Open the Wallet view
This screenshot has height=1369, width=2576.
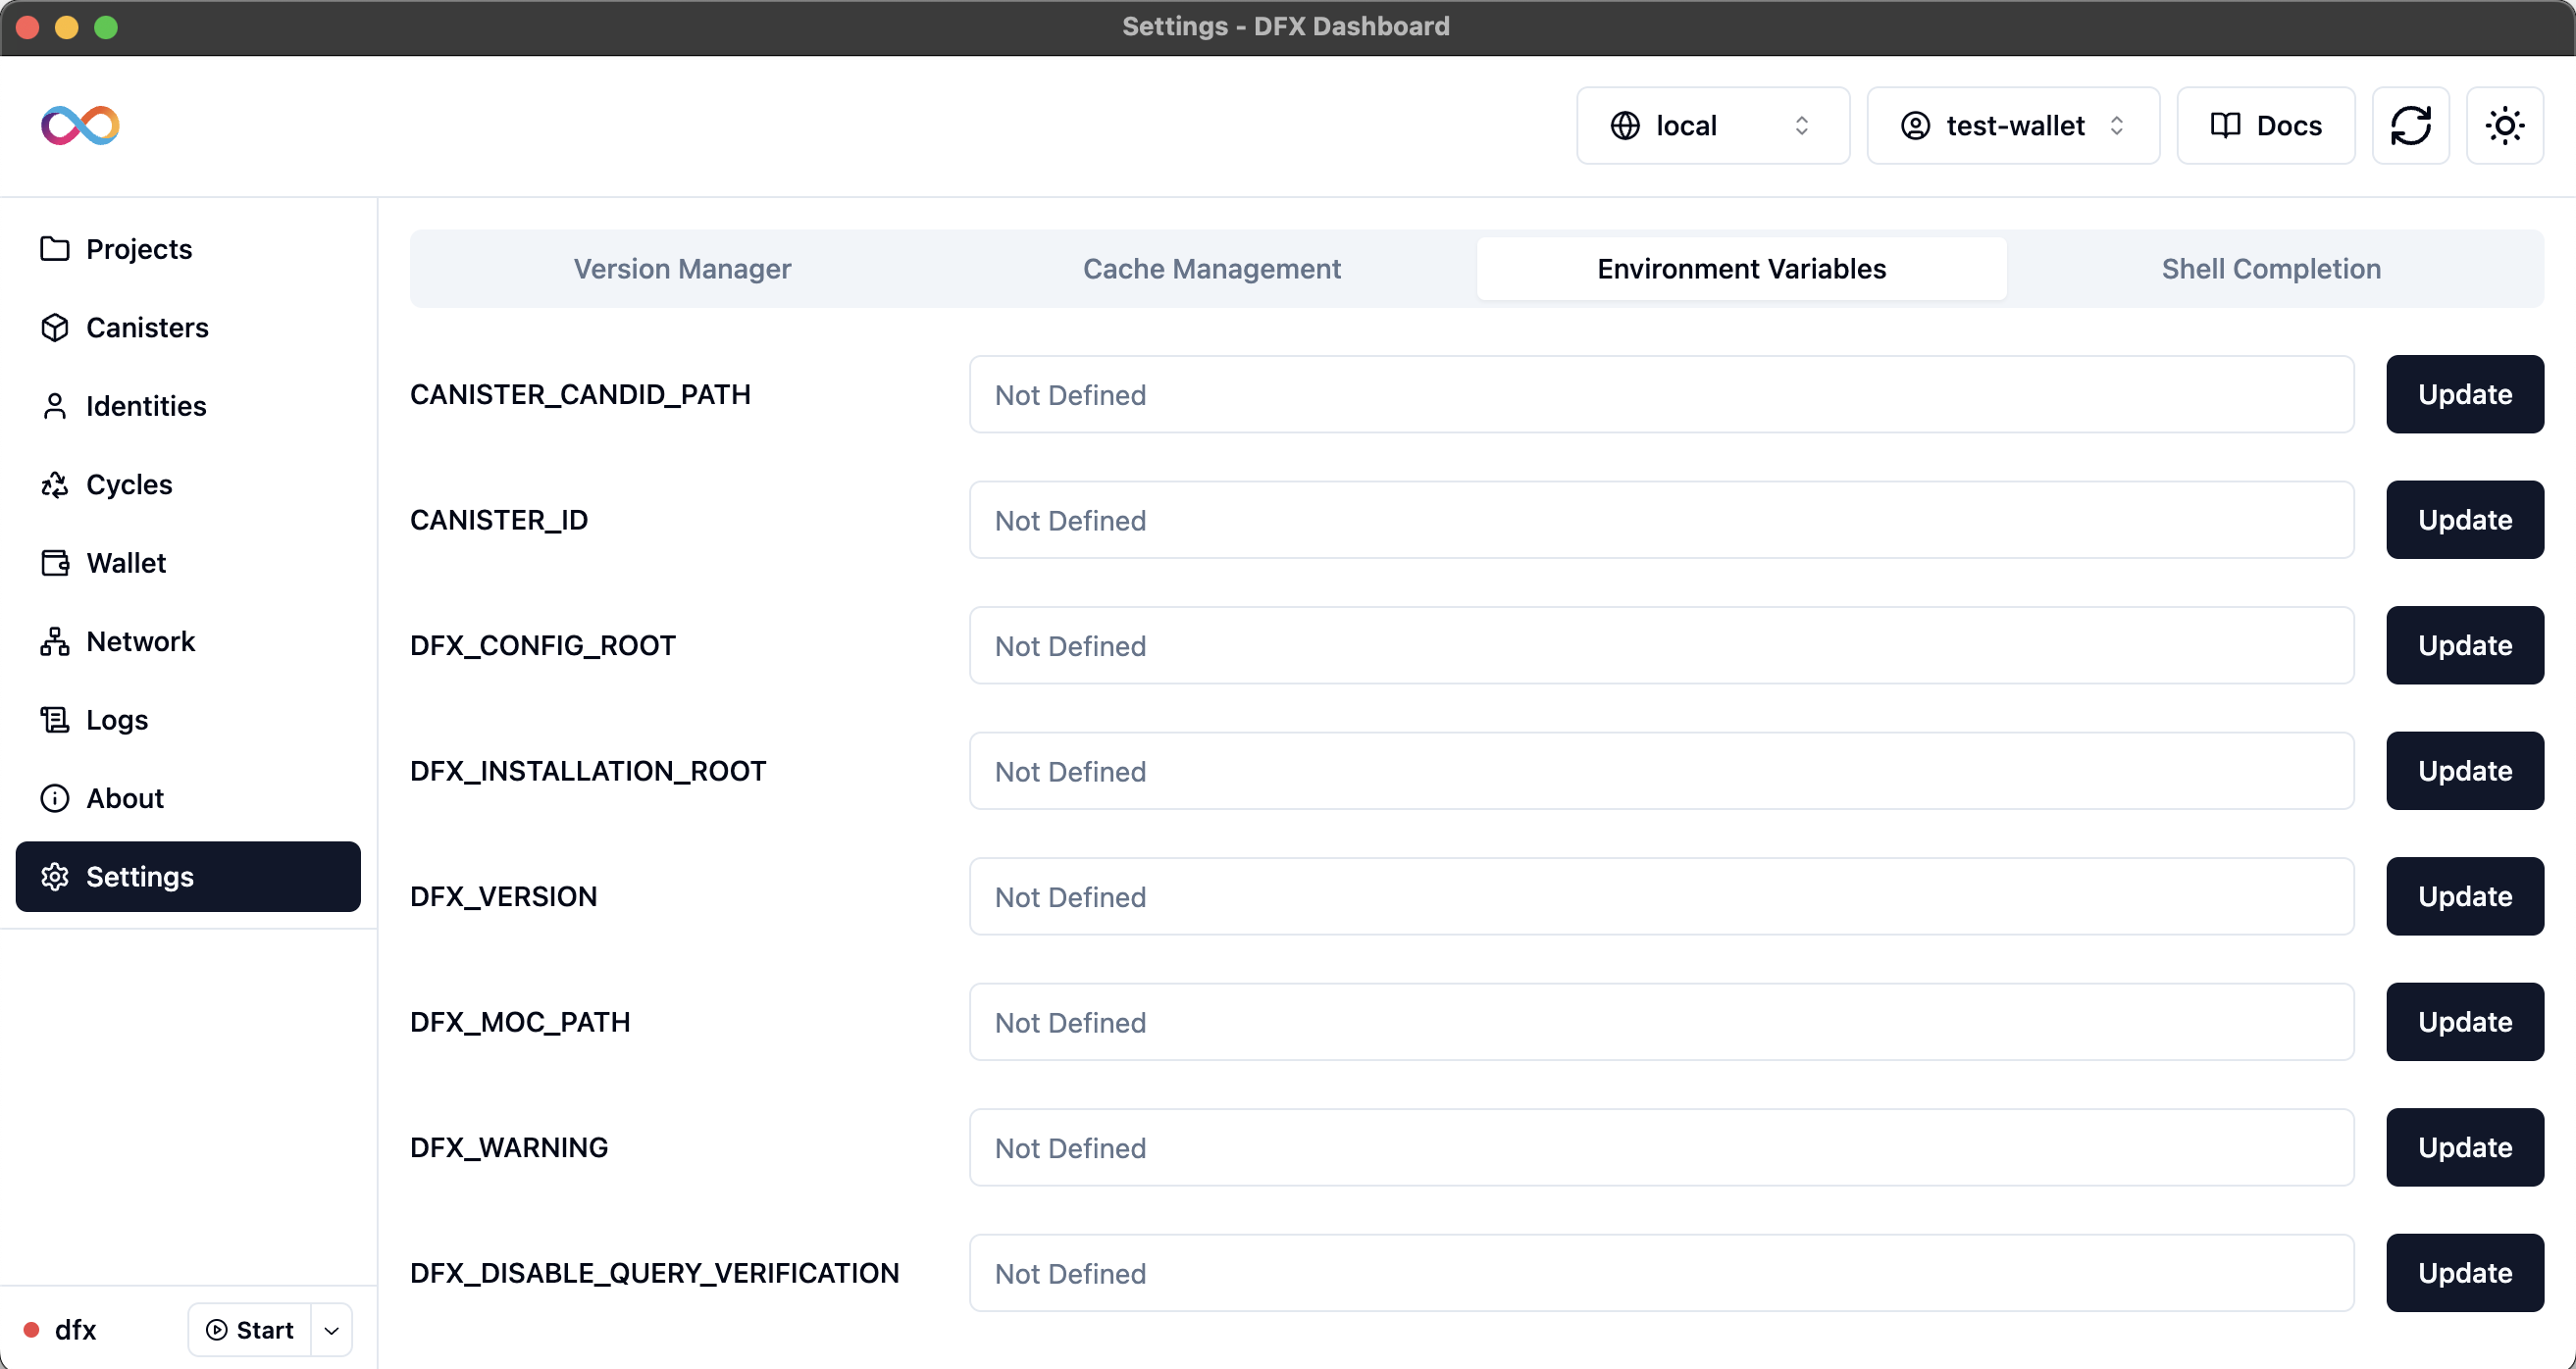[125, 562]
